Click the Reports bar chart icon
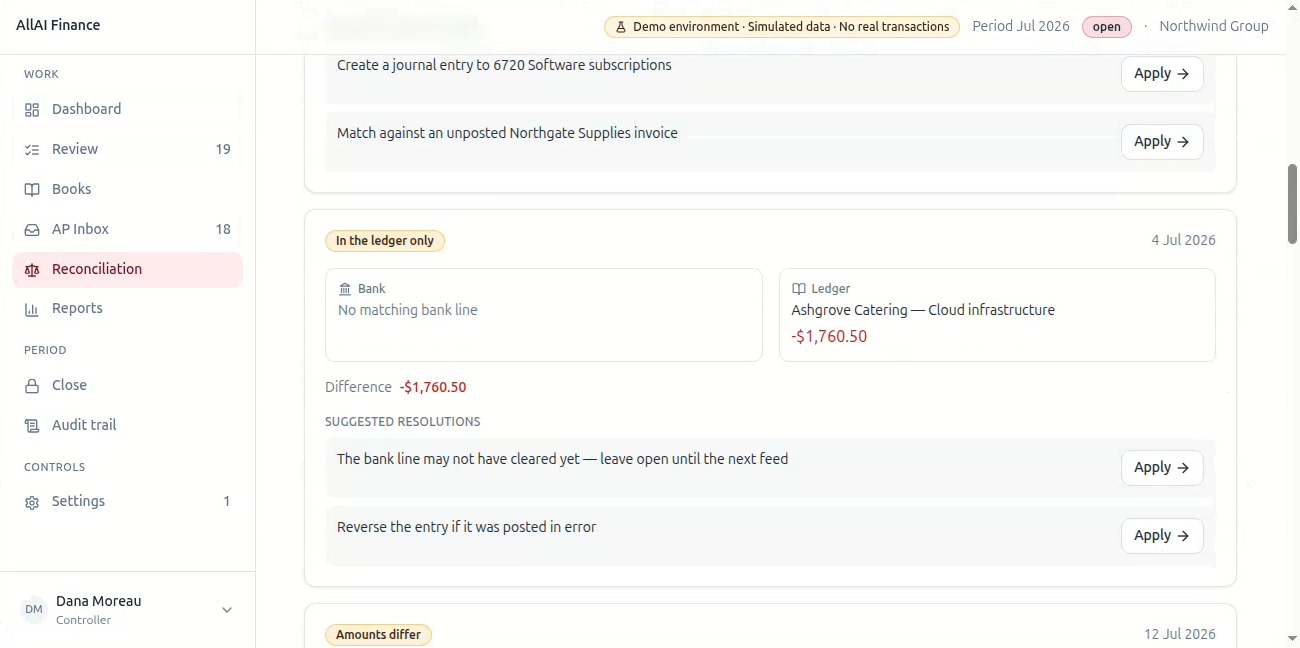The width and height of the screenshot is (1300, 648). click(x=32, y=309)
